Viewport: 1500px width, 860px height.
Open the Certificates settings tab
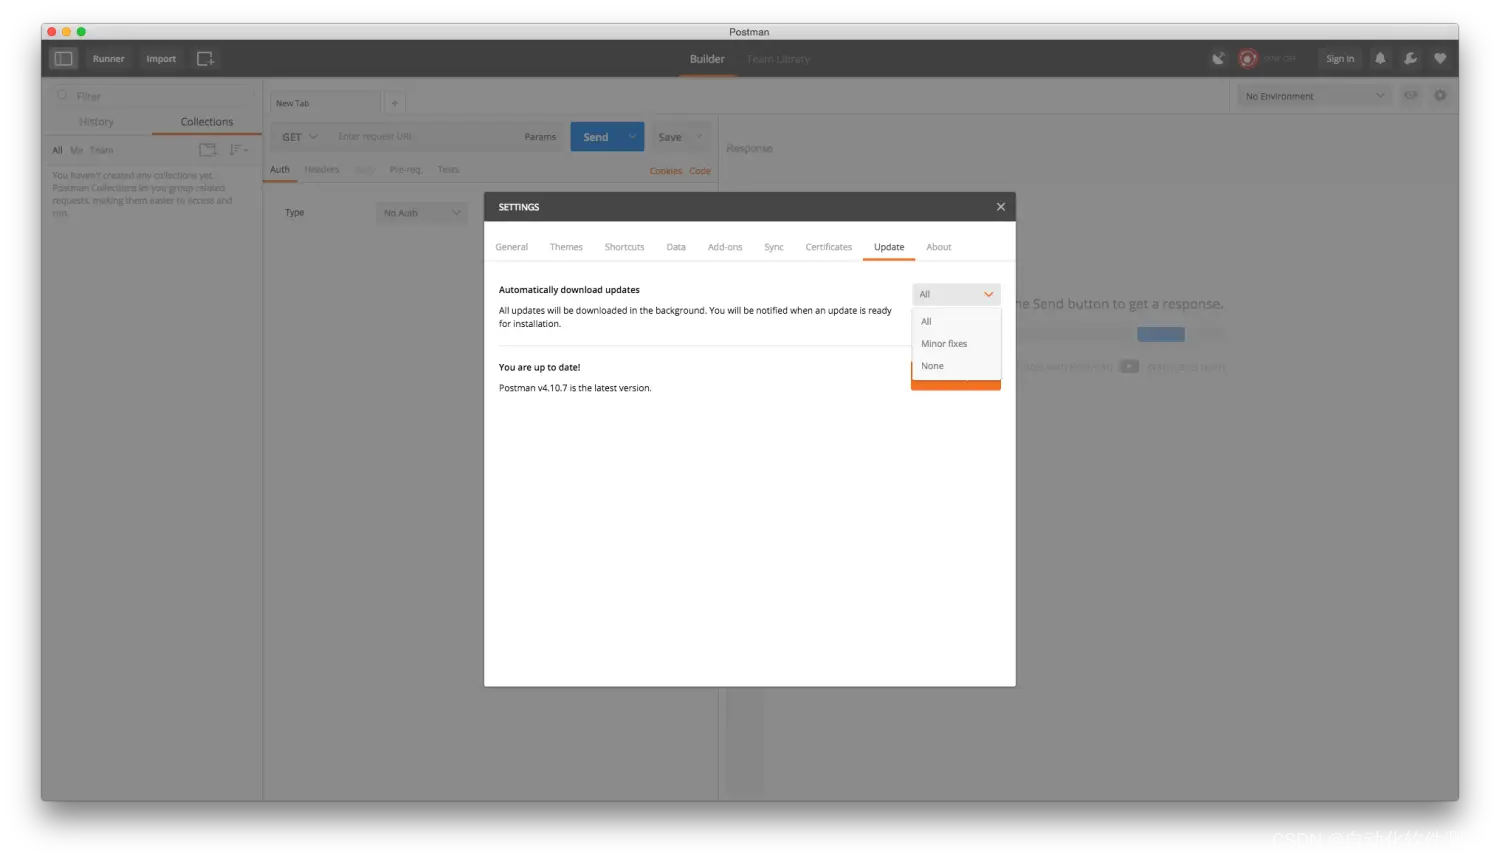click(x=829, y=247)
